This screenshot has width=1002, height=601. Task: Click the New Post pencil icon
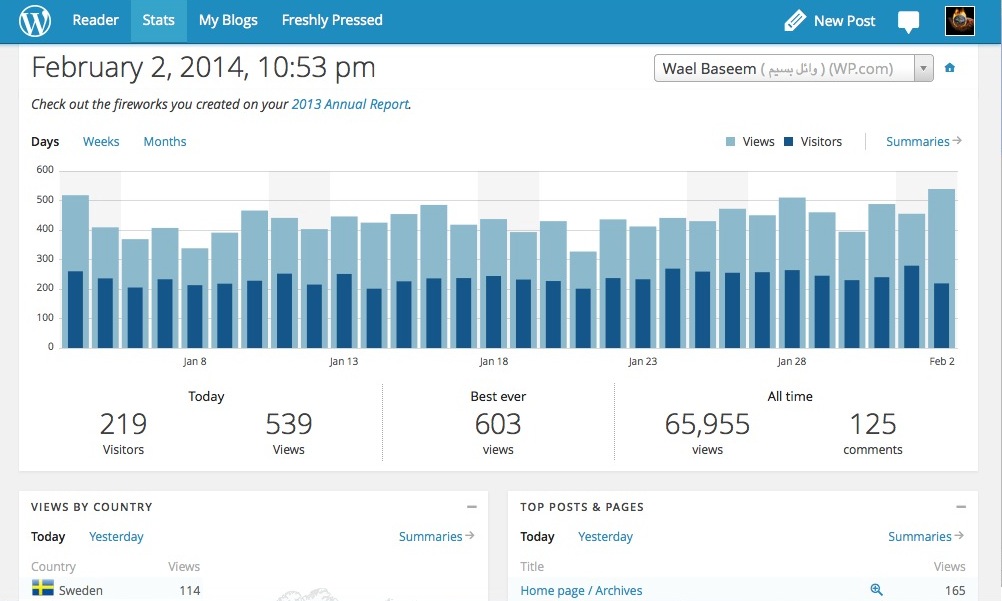click(795, 21)
